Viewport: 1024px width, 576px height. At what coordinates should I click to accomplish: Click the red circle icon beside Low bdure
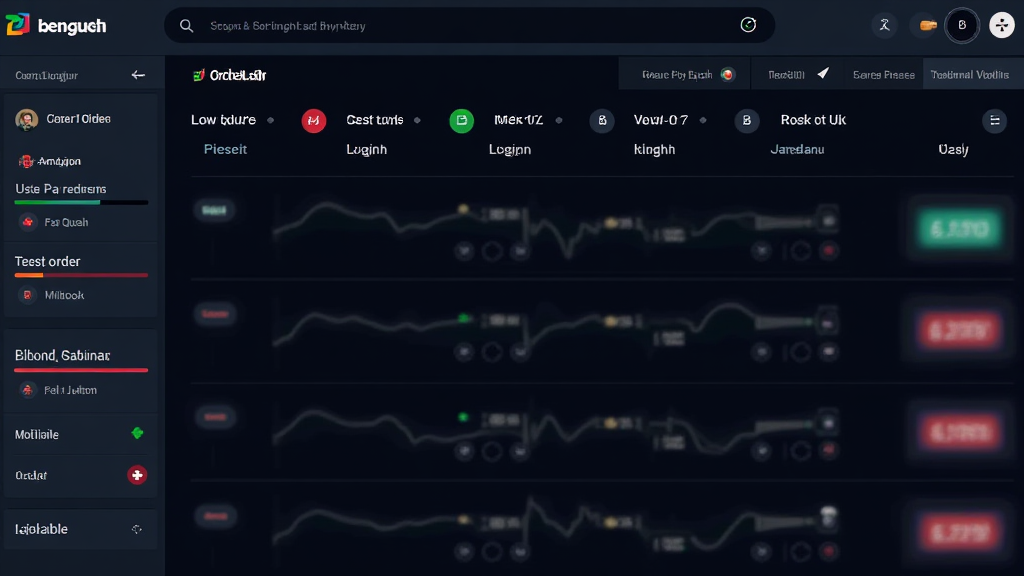314,121
